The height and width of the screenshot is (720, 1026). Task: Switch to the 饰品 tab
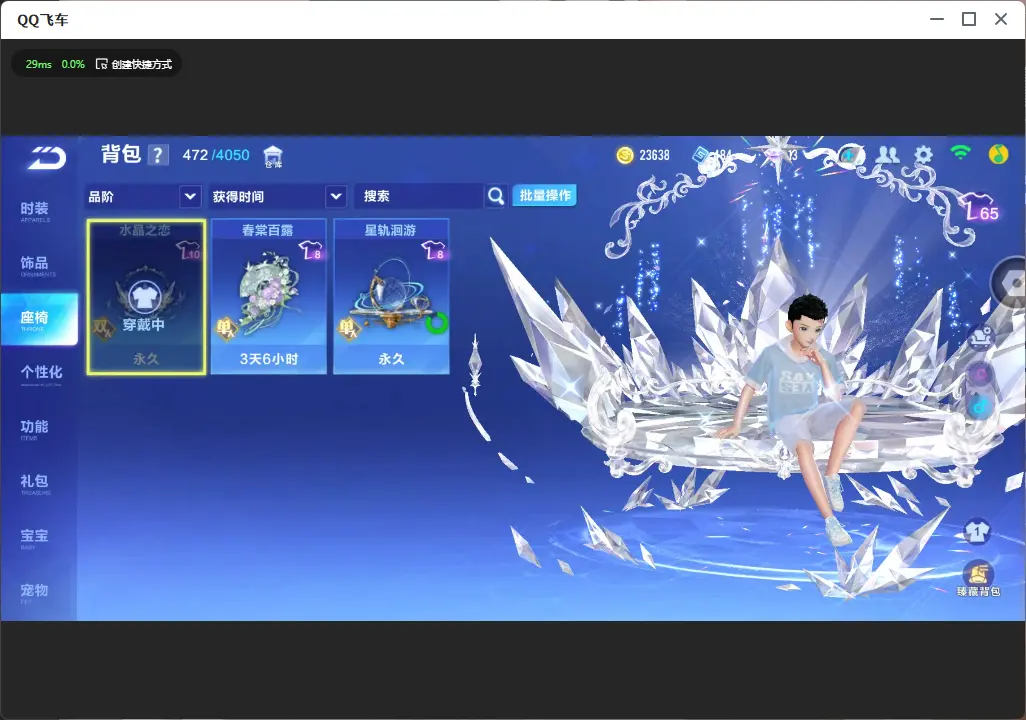35,265
